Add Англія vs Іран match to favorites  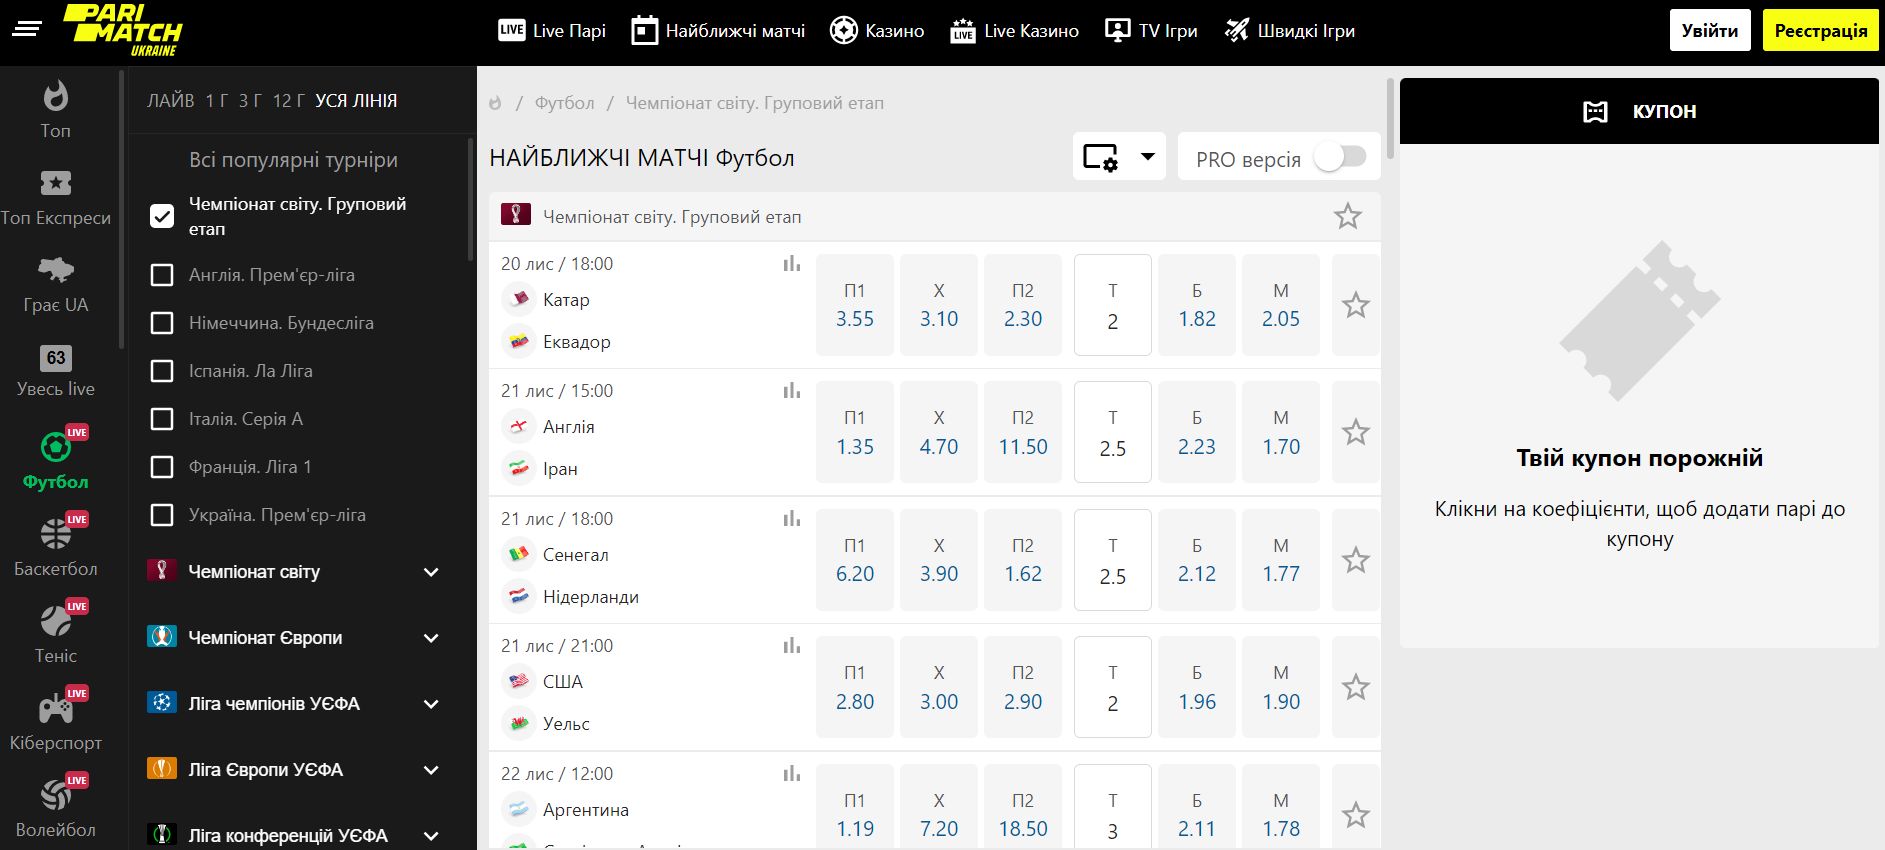[1355, 432]
